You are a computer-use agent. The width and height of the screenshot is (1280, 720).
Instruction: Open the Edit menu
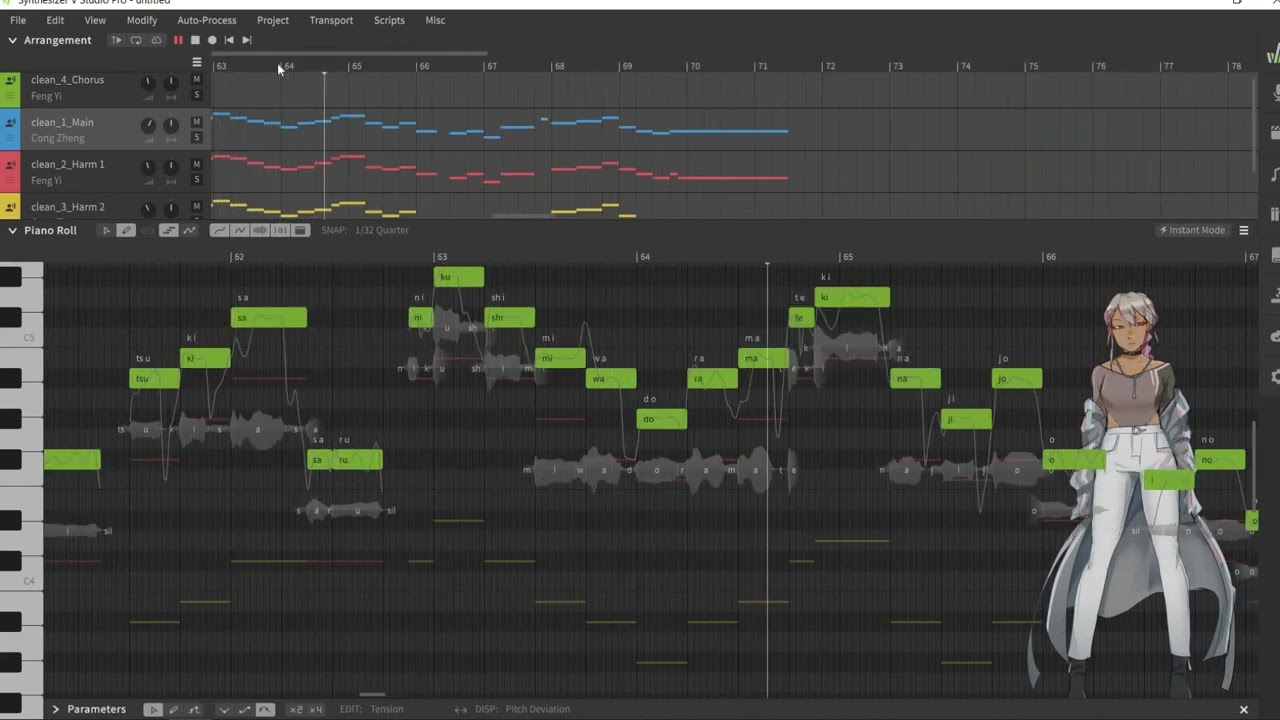(55, 20)
